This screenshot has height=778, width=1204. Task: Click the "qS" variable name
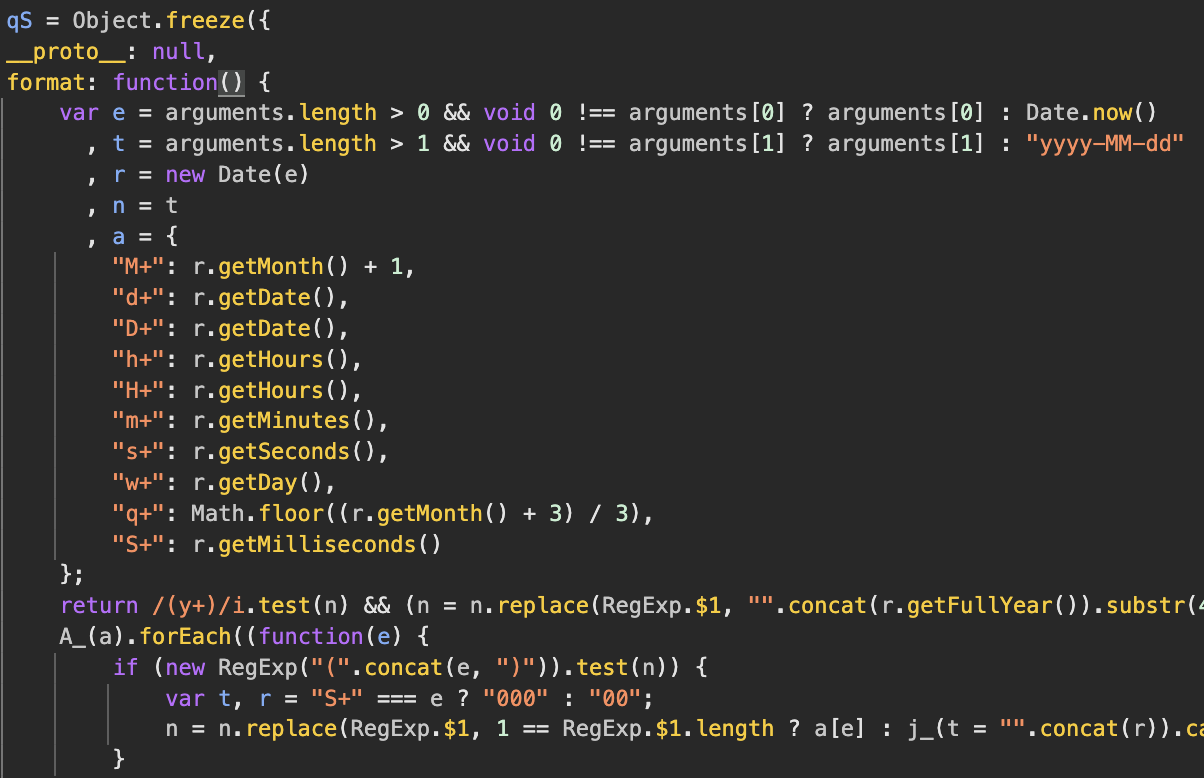point(20,20)
